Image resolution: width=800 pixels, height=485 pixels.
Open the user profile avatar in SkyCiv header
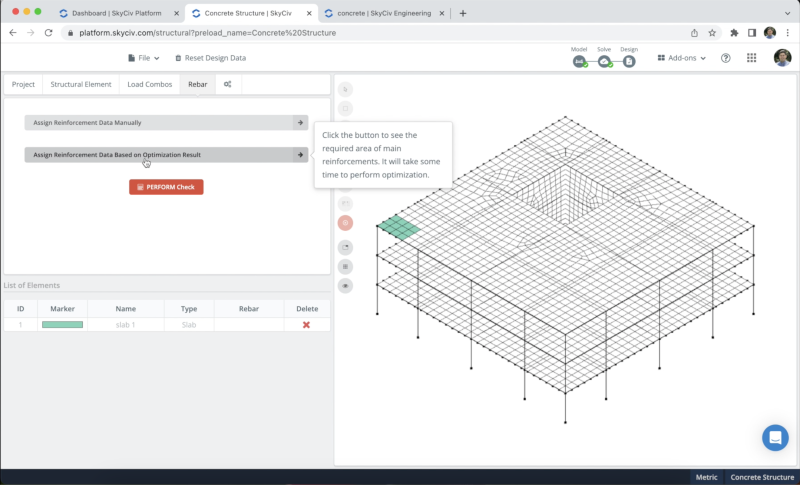pos(782,58)
